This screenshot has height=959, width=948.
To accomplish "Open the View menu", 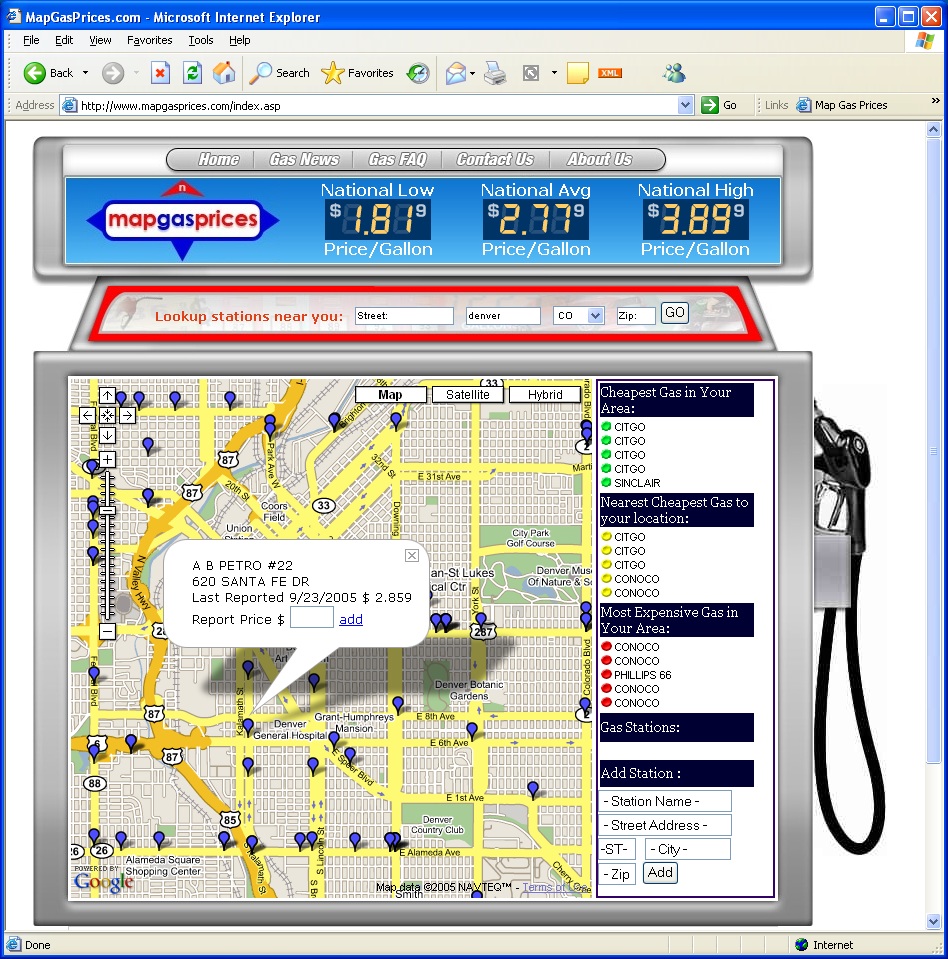I will click(x=100, y=40).
